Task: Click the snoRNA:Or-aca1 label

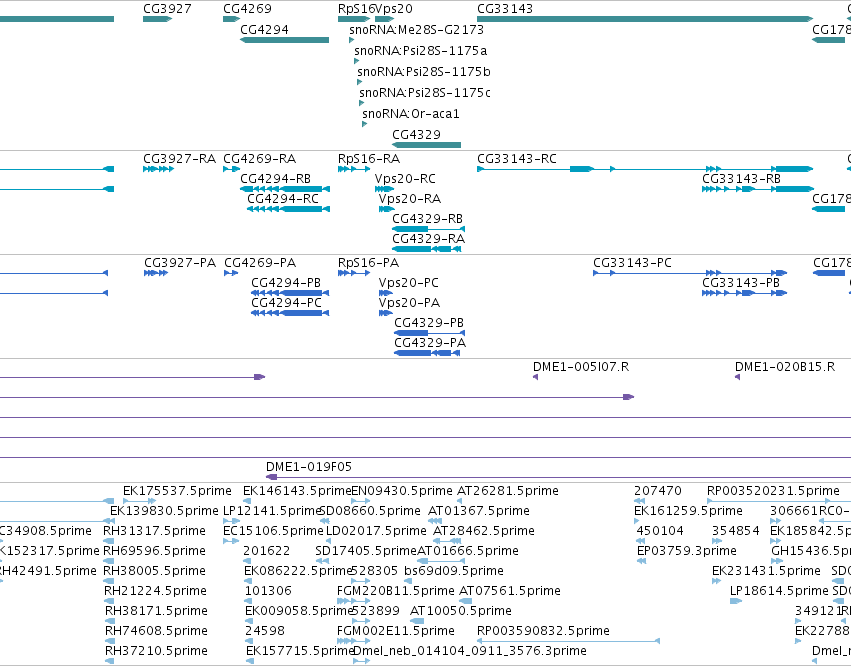Action: coord(411,114)
